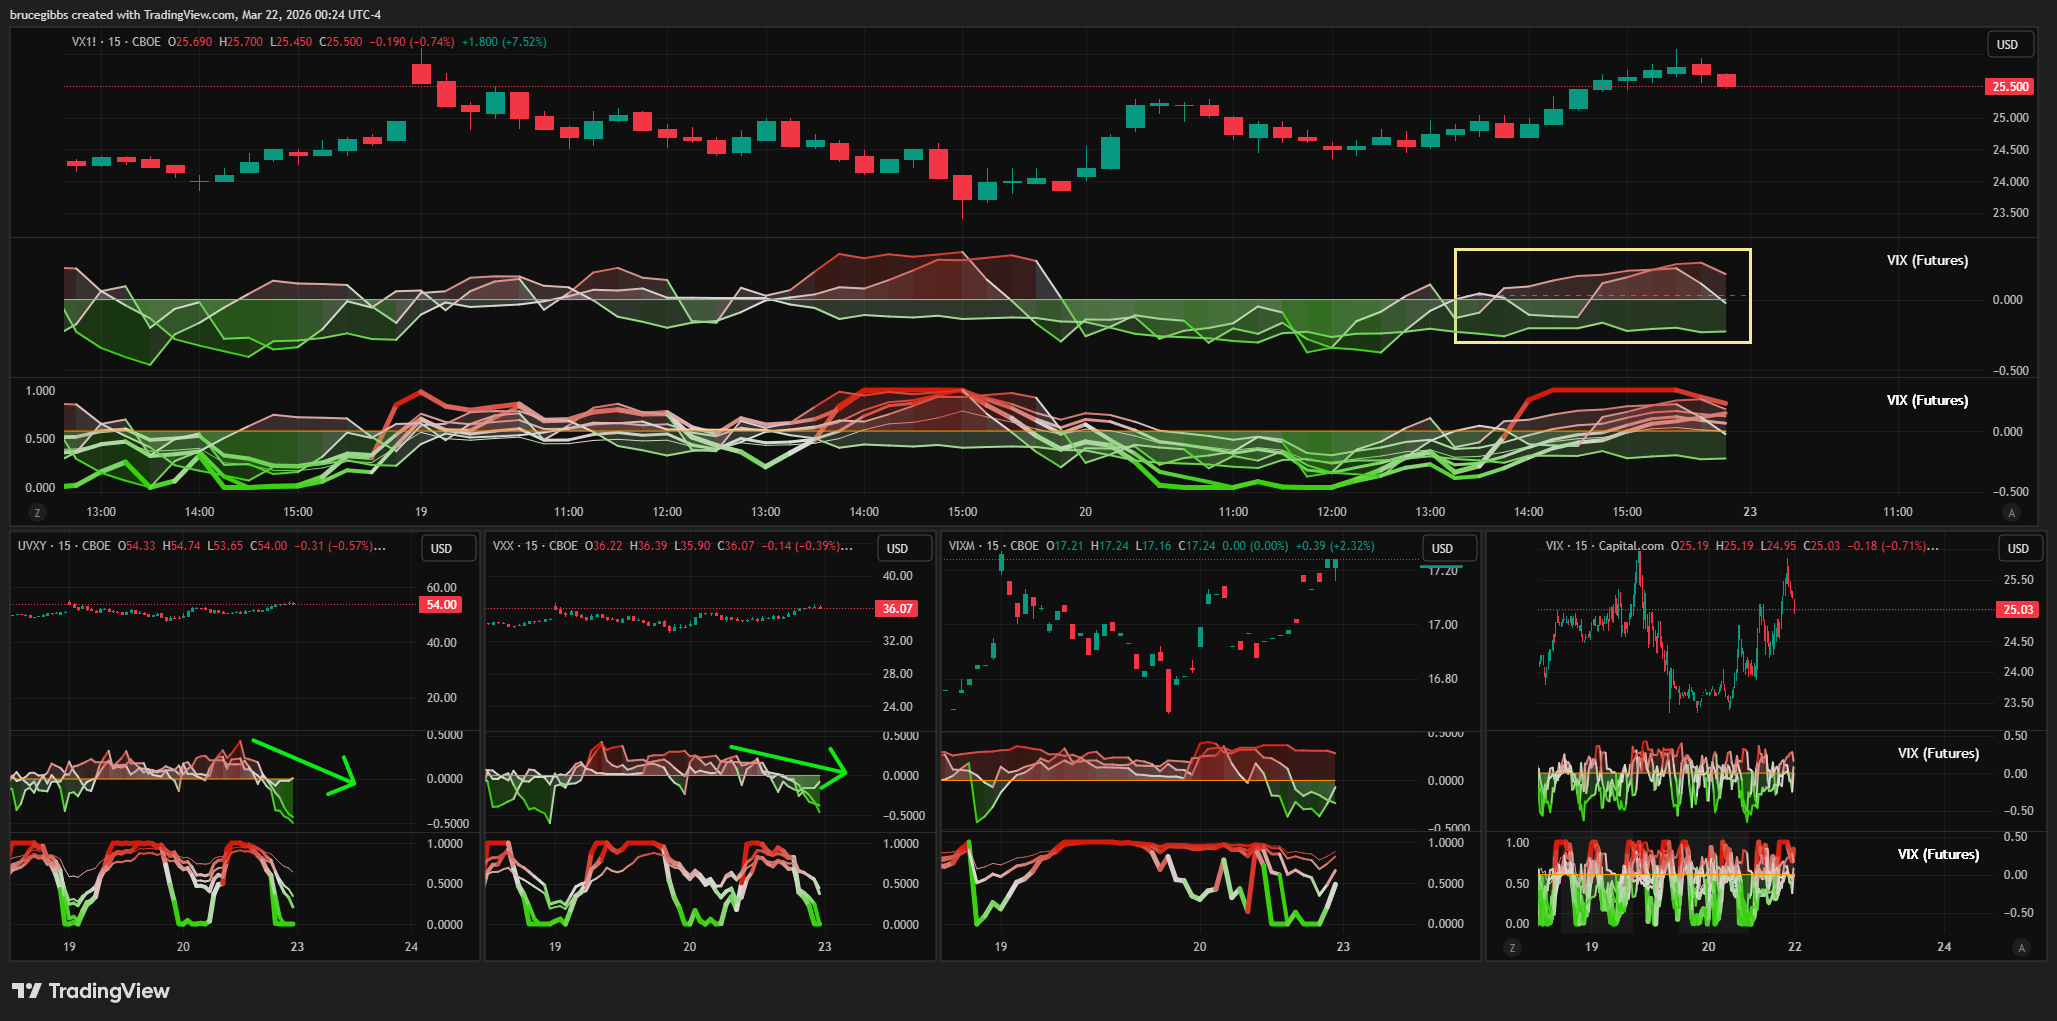Open the USD currency selector on VXX chart

click(x=897, y=549)
